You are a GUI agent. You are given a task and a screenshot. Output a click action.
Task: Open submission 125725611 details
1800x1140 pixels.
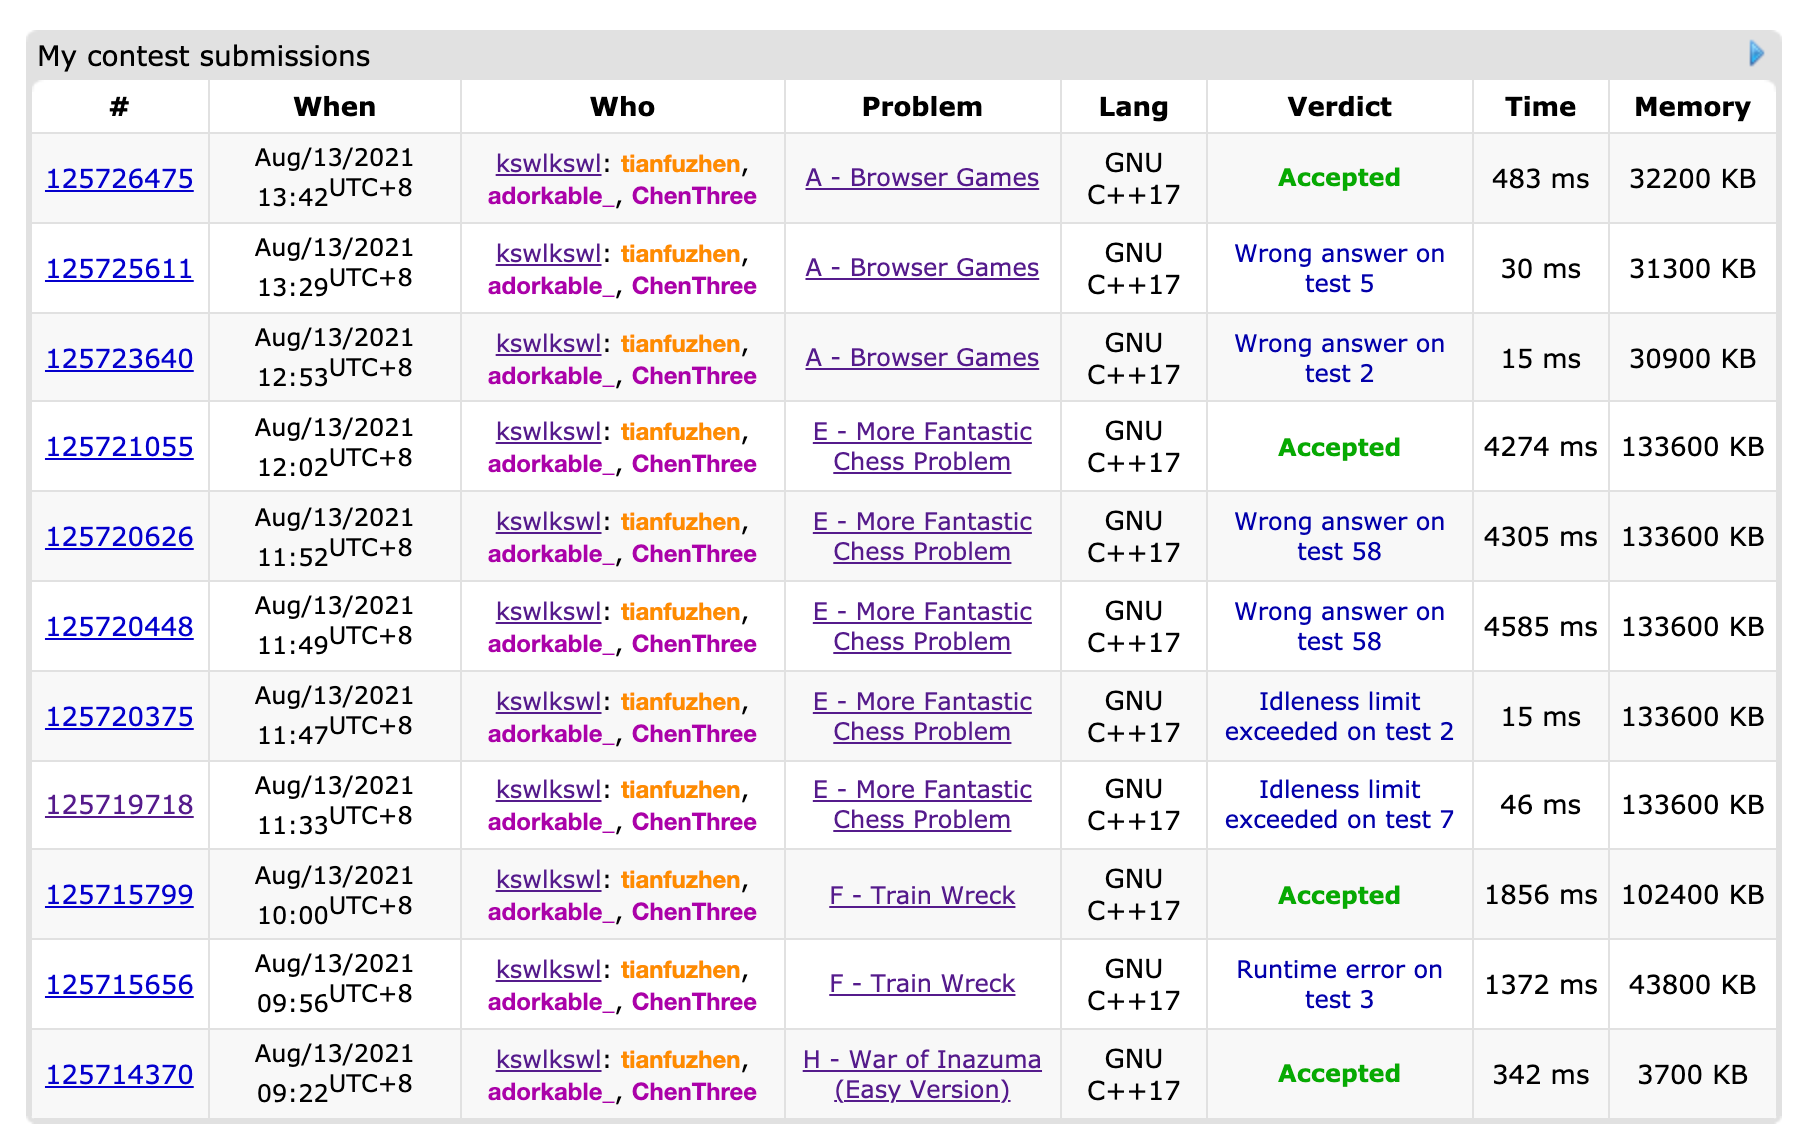point(119,269)
